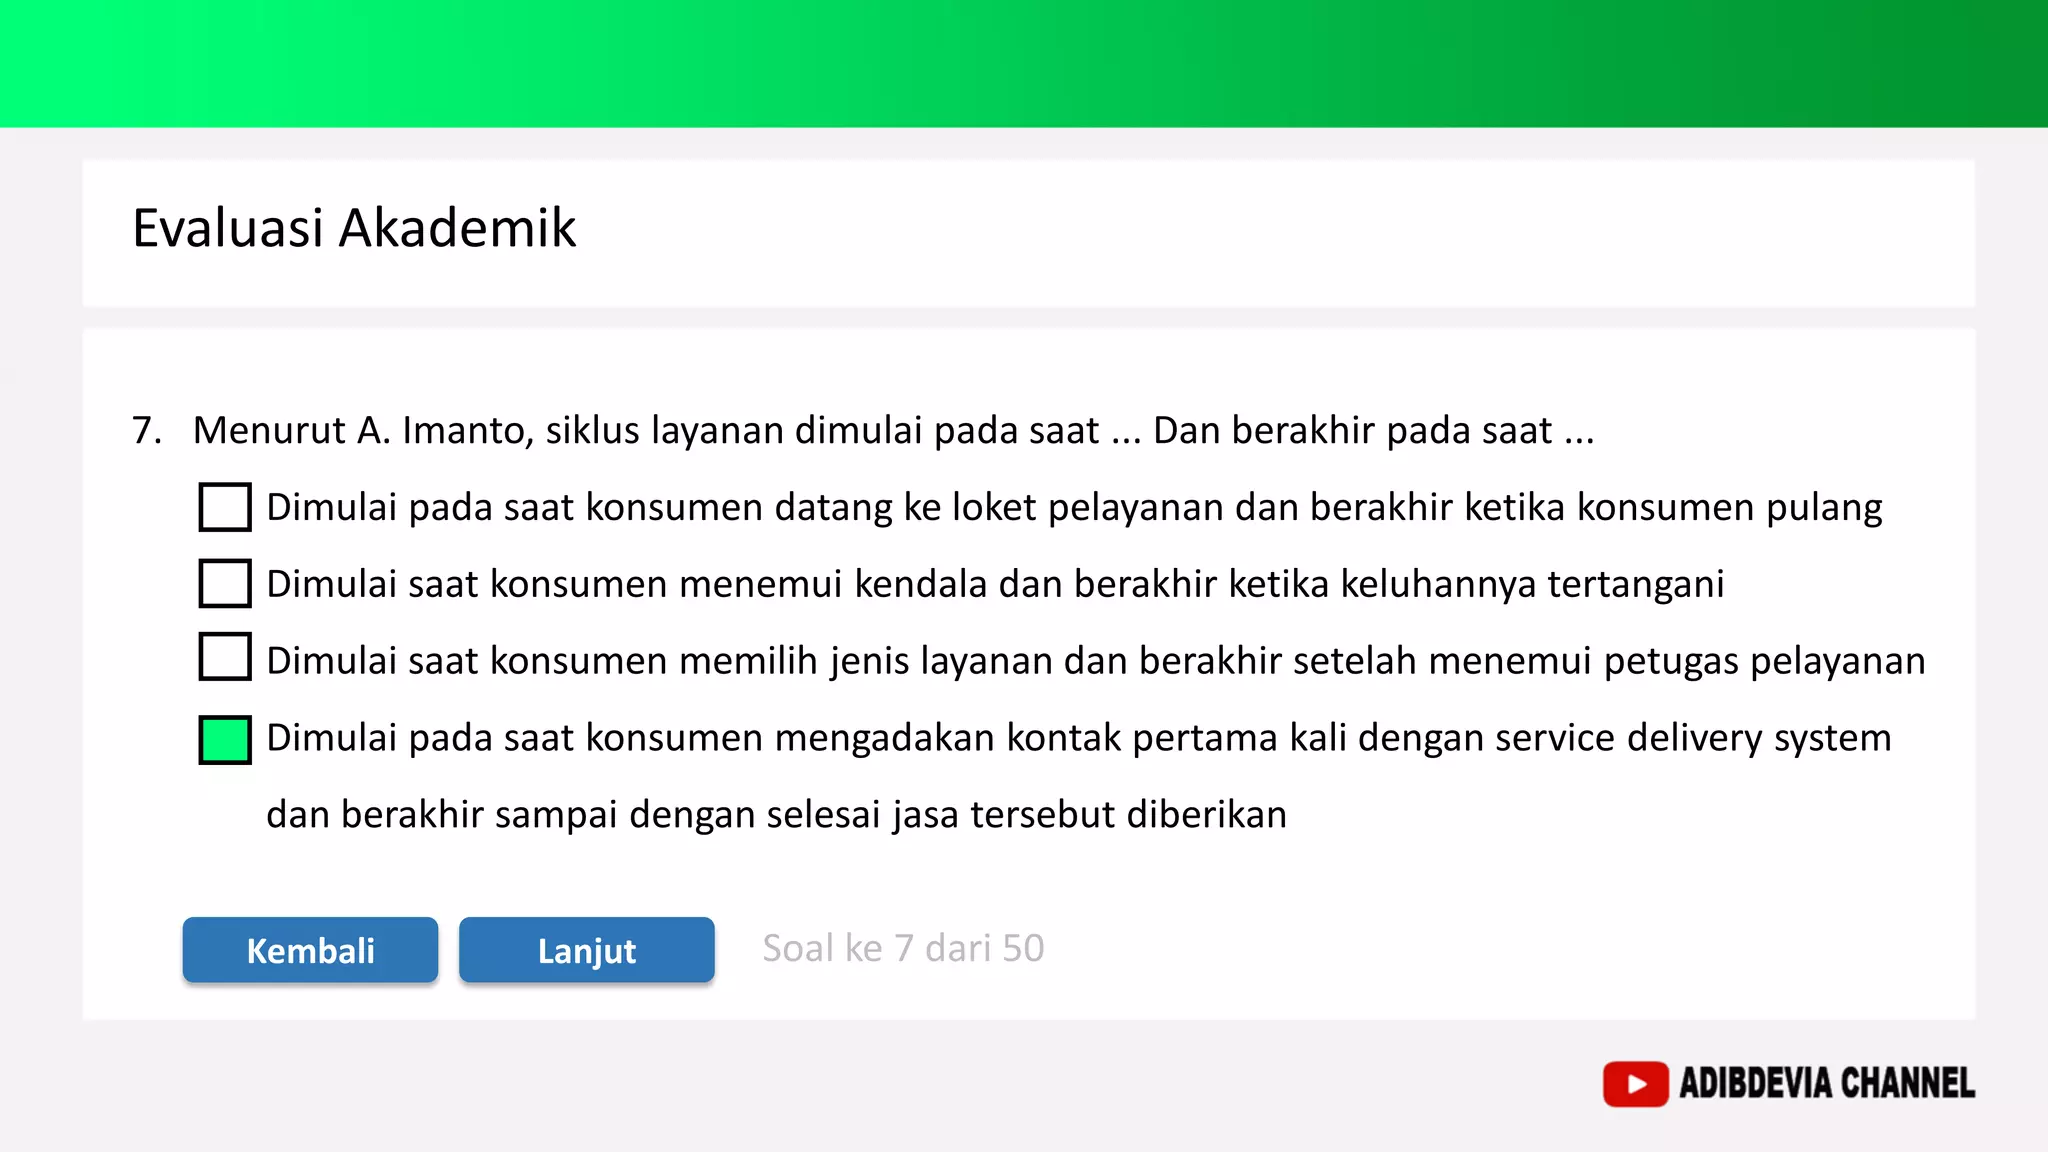The height and width of the screenshot is (1152, 2048).
Task: Tick the checkbox for konsumen menemui kendala
Action: 225,584
